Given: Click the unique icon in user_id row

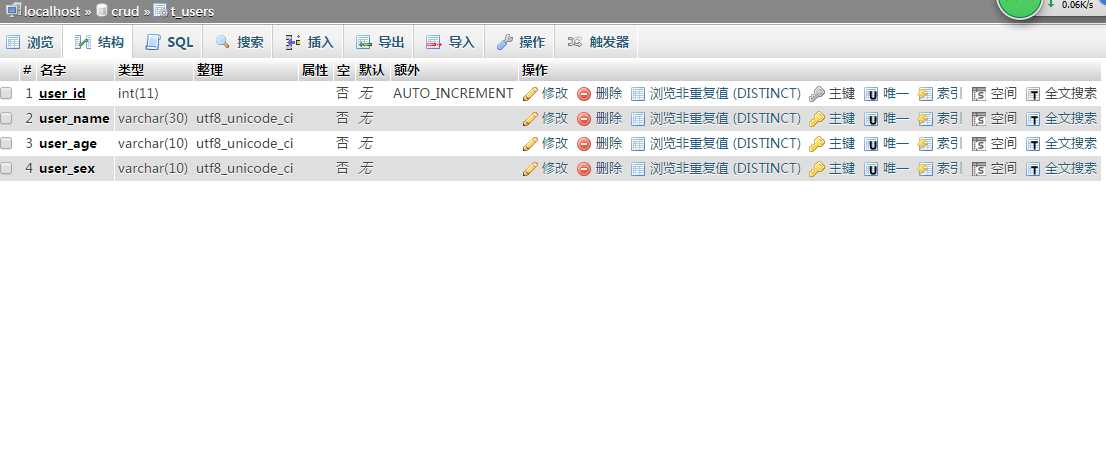Looking at the screenshot, I should (871, 95).
